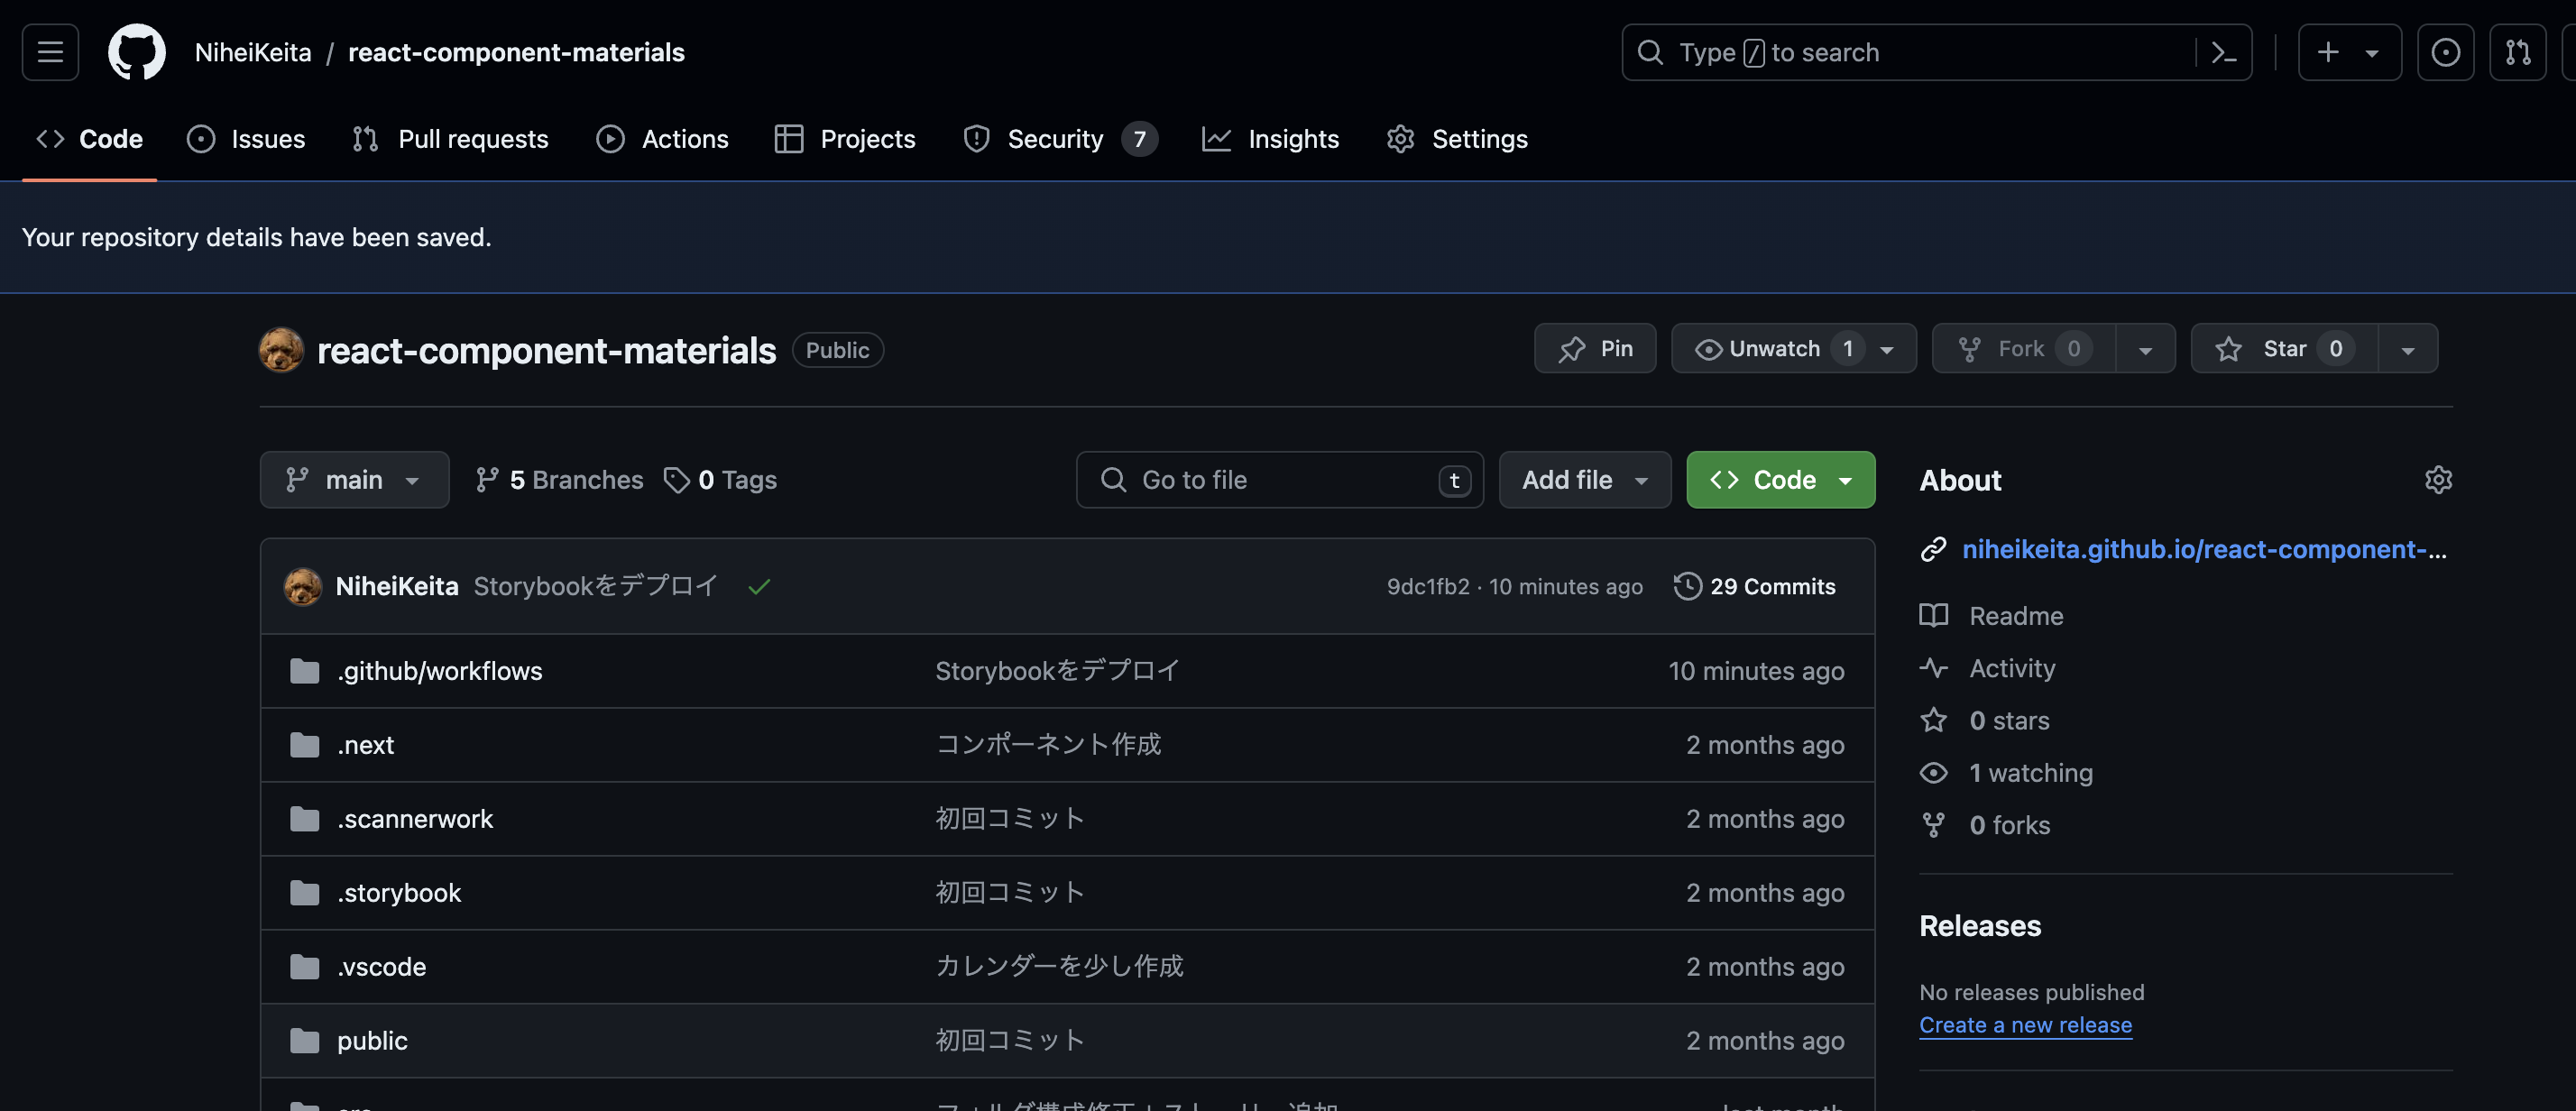Open the notifications icon
Viewport: 2576px width, 1111px height.
(x=2446, y=52)
